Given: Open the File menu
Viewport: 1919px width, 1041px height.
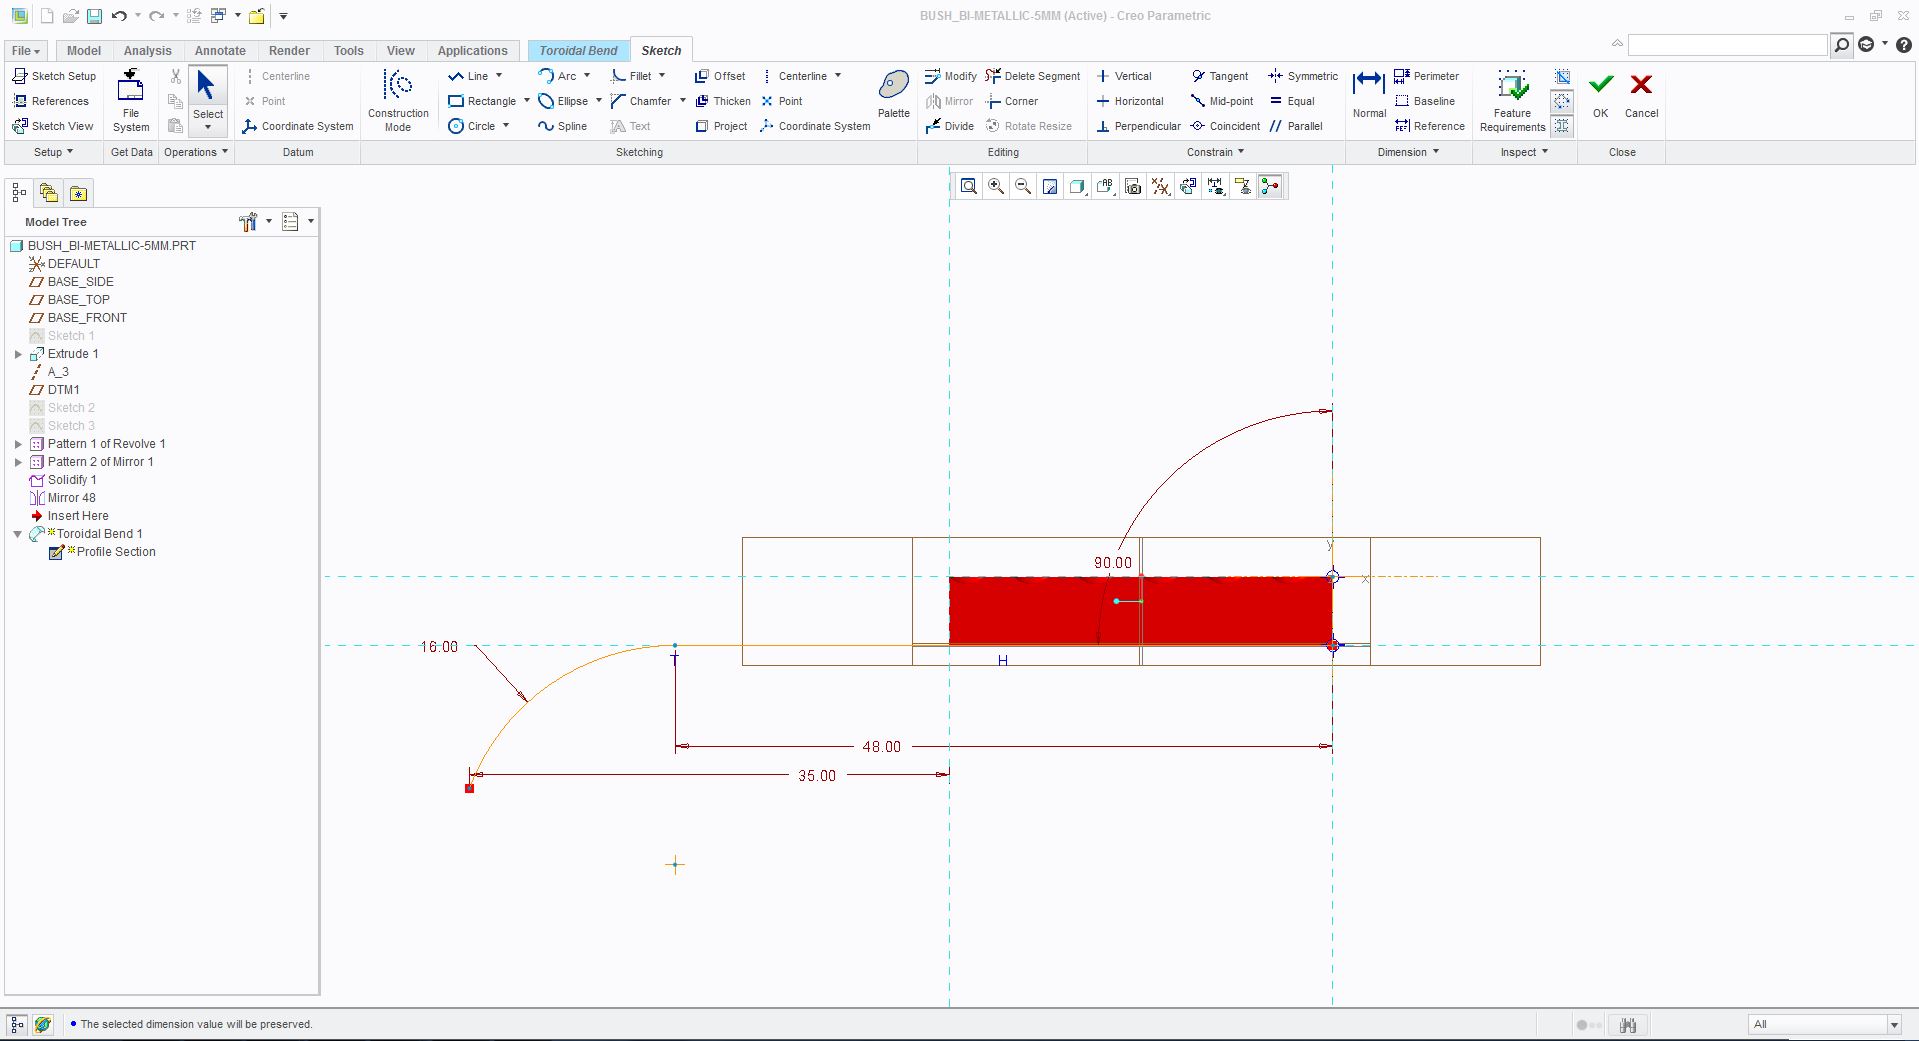Looking at the screenshot, I should pos(25,51).
